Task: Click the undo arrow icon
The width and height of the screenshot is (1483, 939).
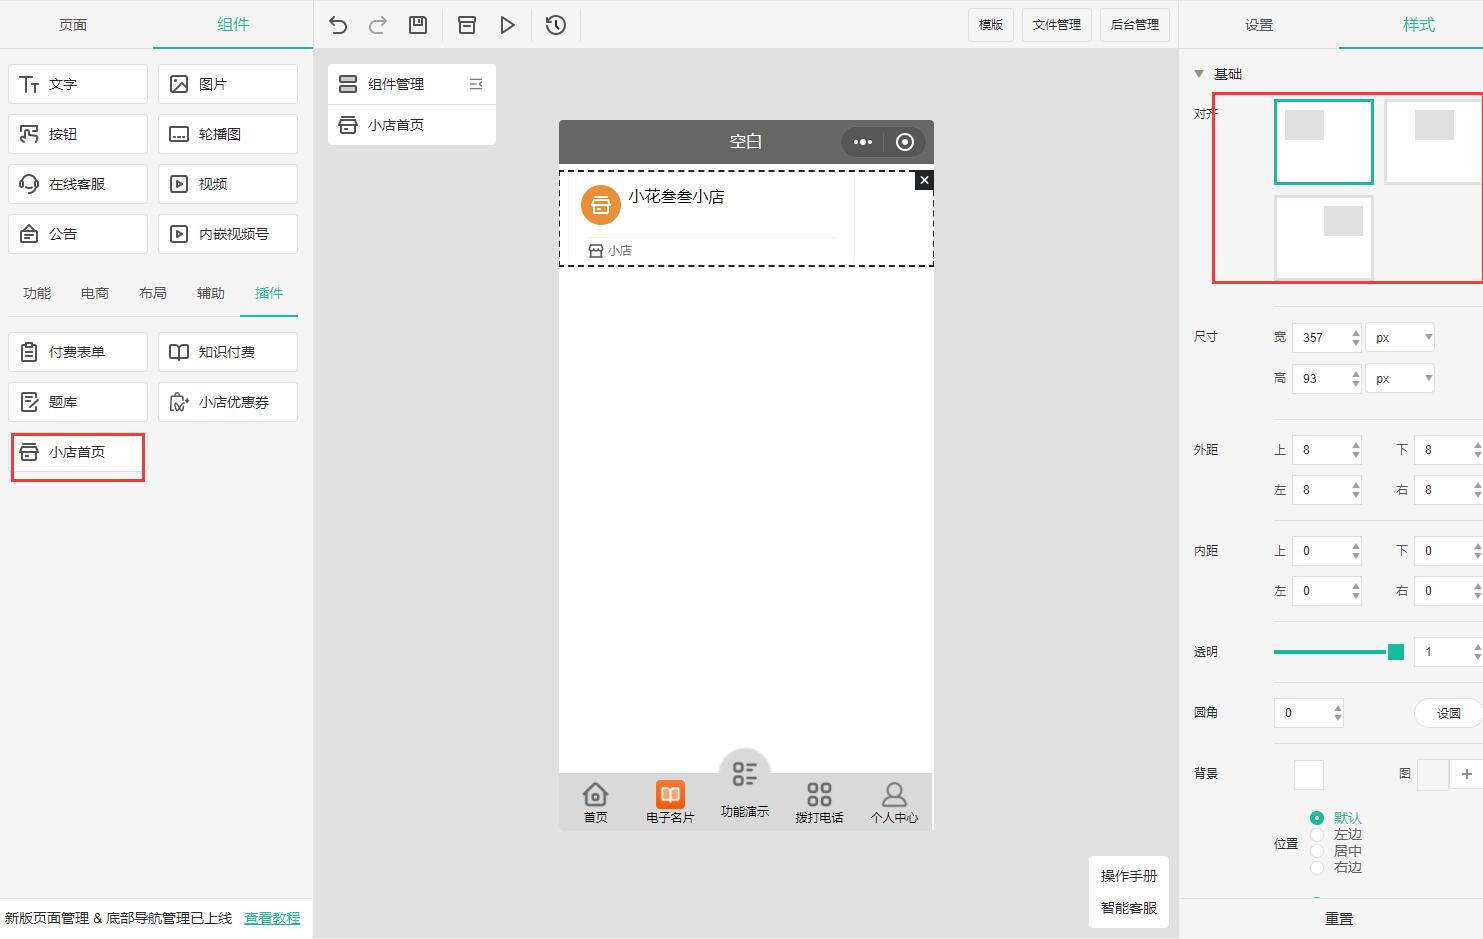Action: (x=338, y=25)
